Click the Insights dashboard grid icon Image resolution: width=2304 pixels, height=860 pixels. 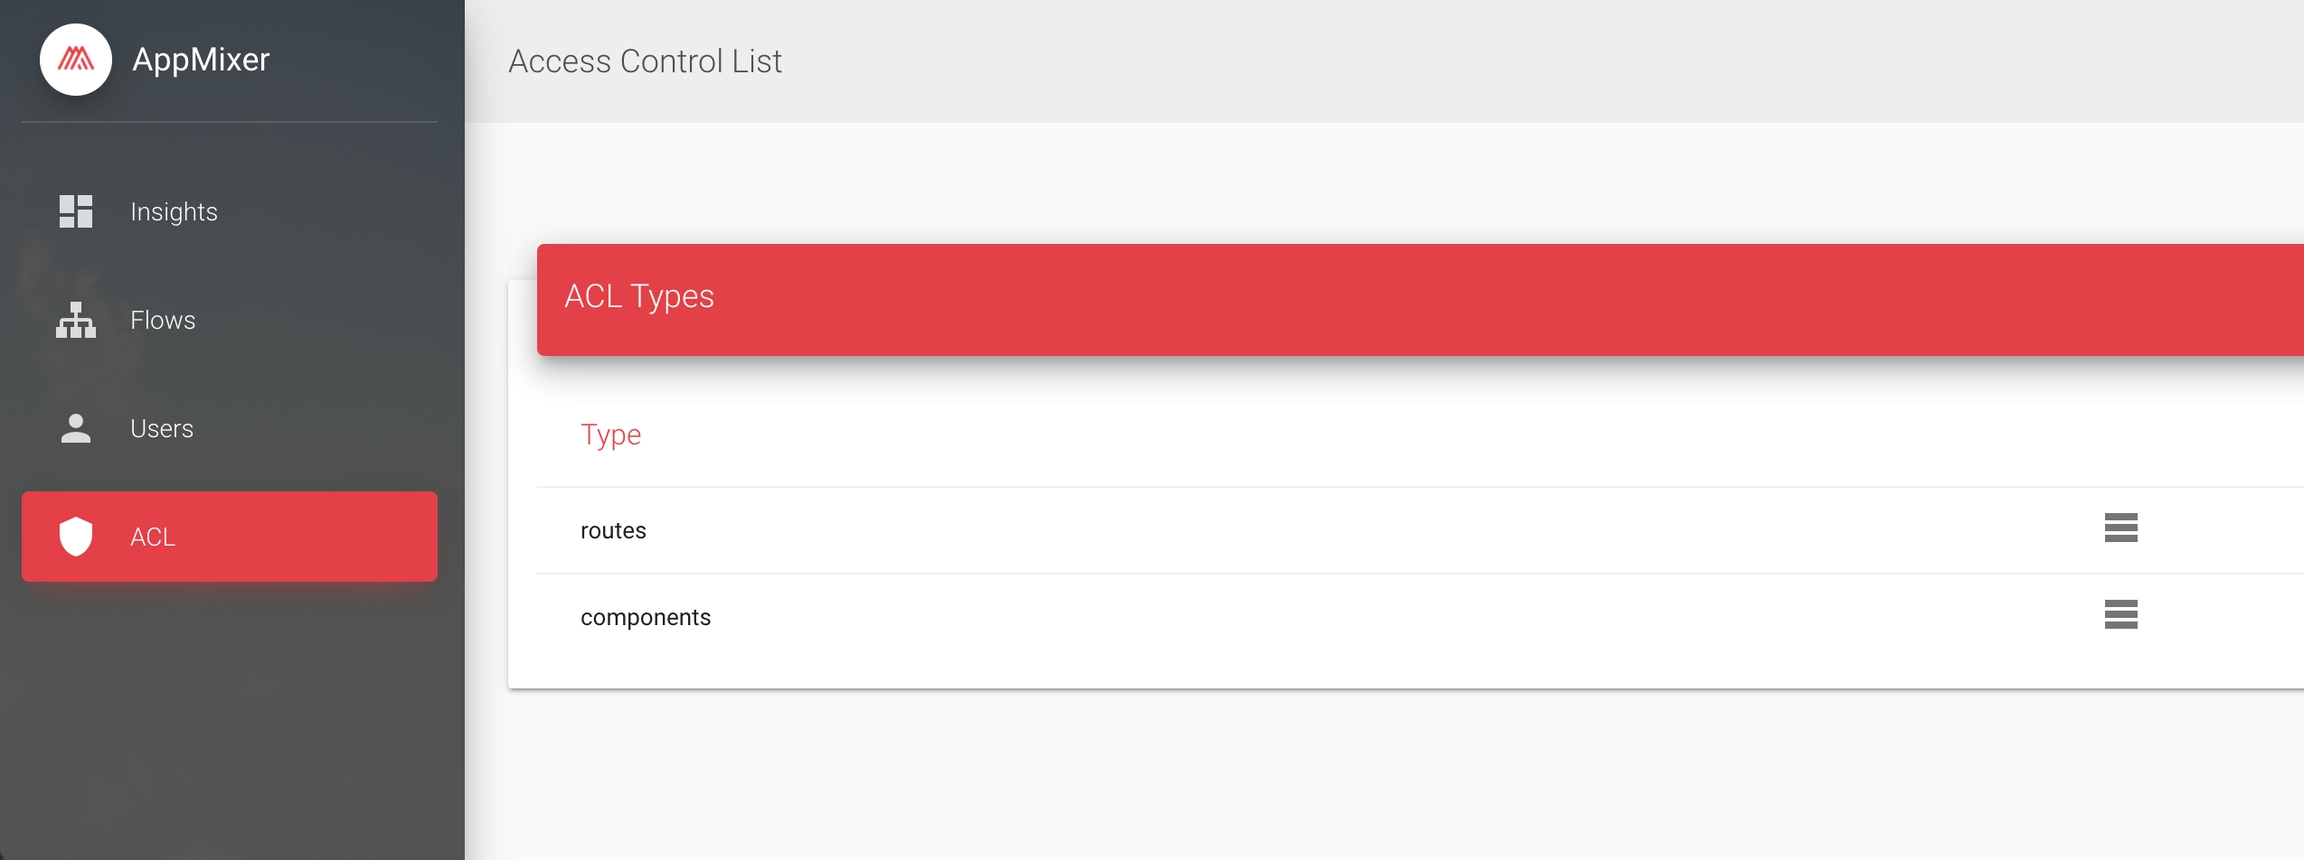76,212
